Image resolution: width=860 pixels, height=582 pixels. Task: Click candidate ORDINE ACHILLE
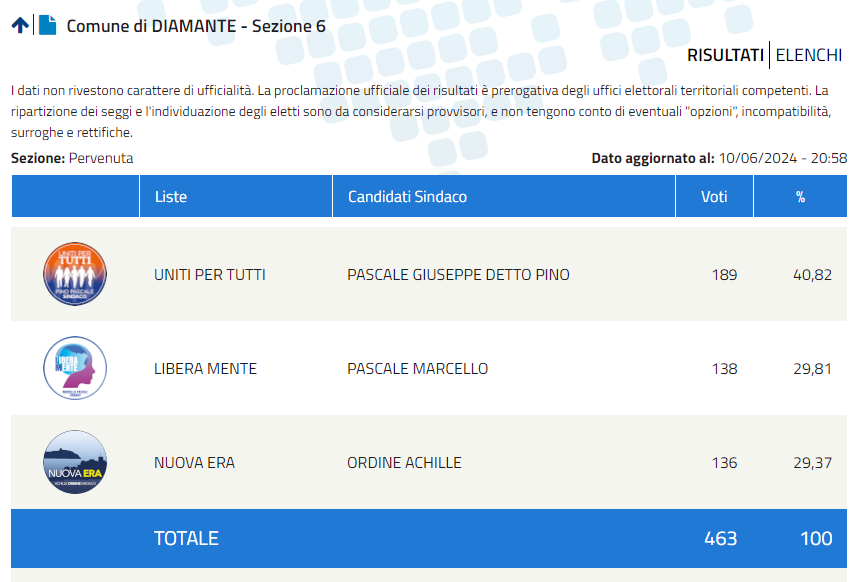(404, 463)
